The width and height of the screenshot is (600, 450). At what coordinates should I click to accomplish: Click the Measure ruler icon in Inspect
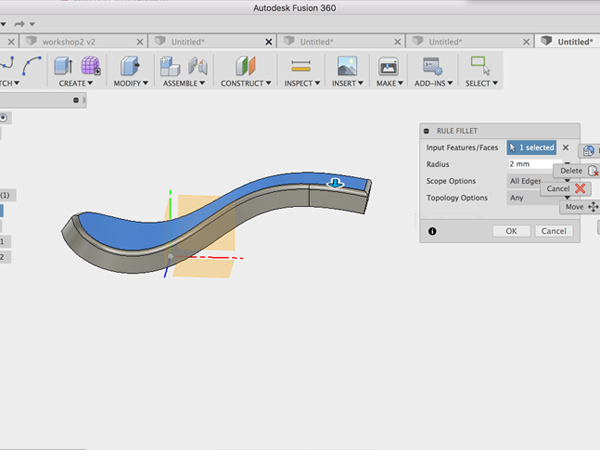301,66
